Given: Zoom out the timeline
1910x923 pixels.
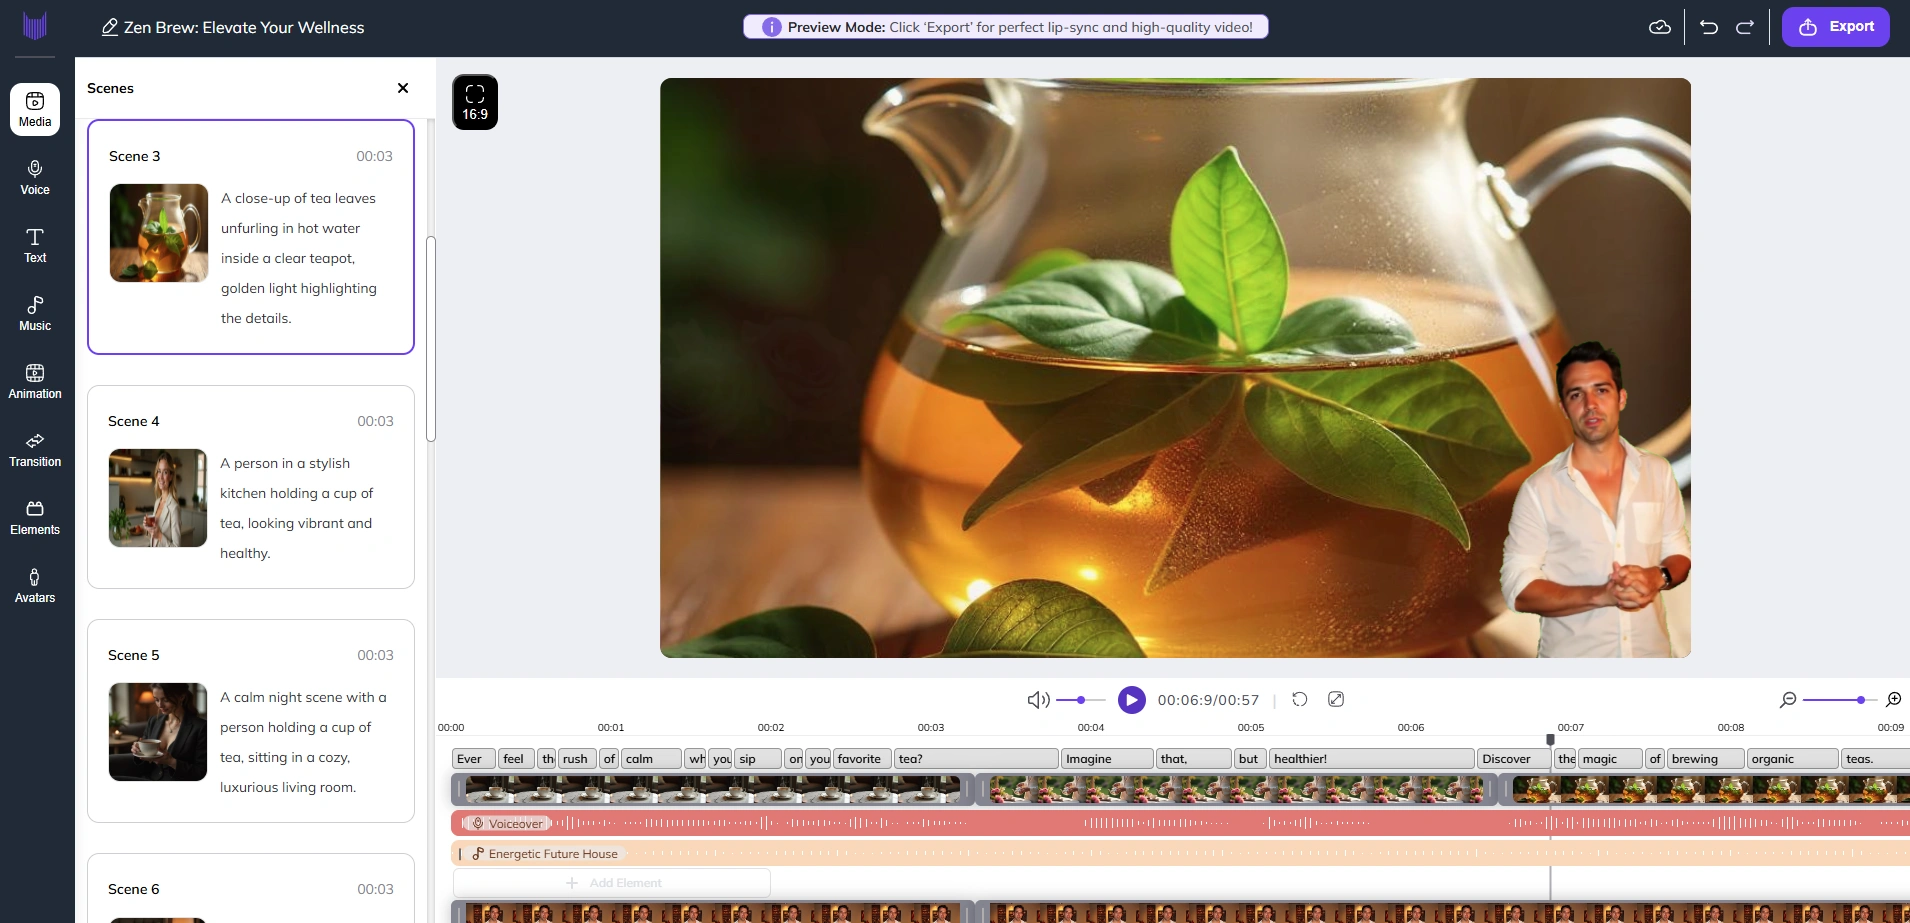Looking at the screenshot, I should coord(1788,700).
